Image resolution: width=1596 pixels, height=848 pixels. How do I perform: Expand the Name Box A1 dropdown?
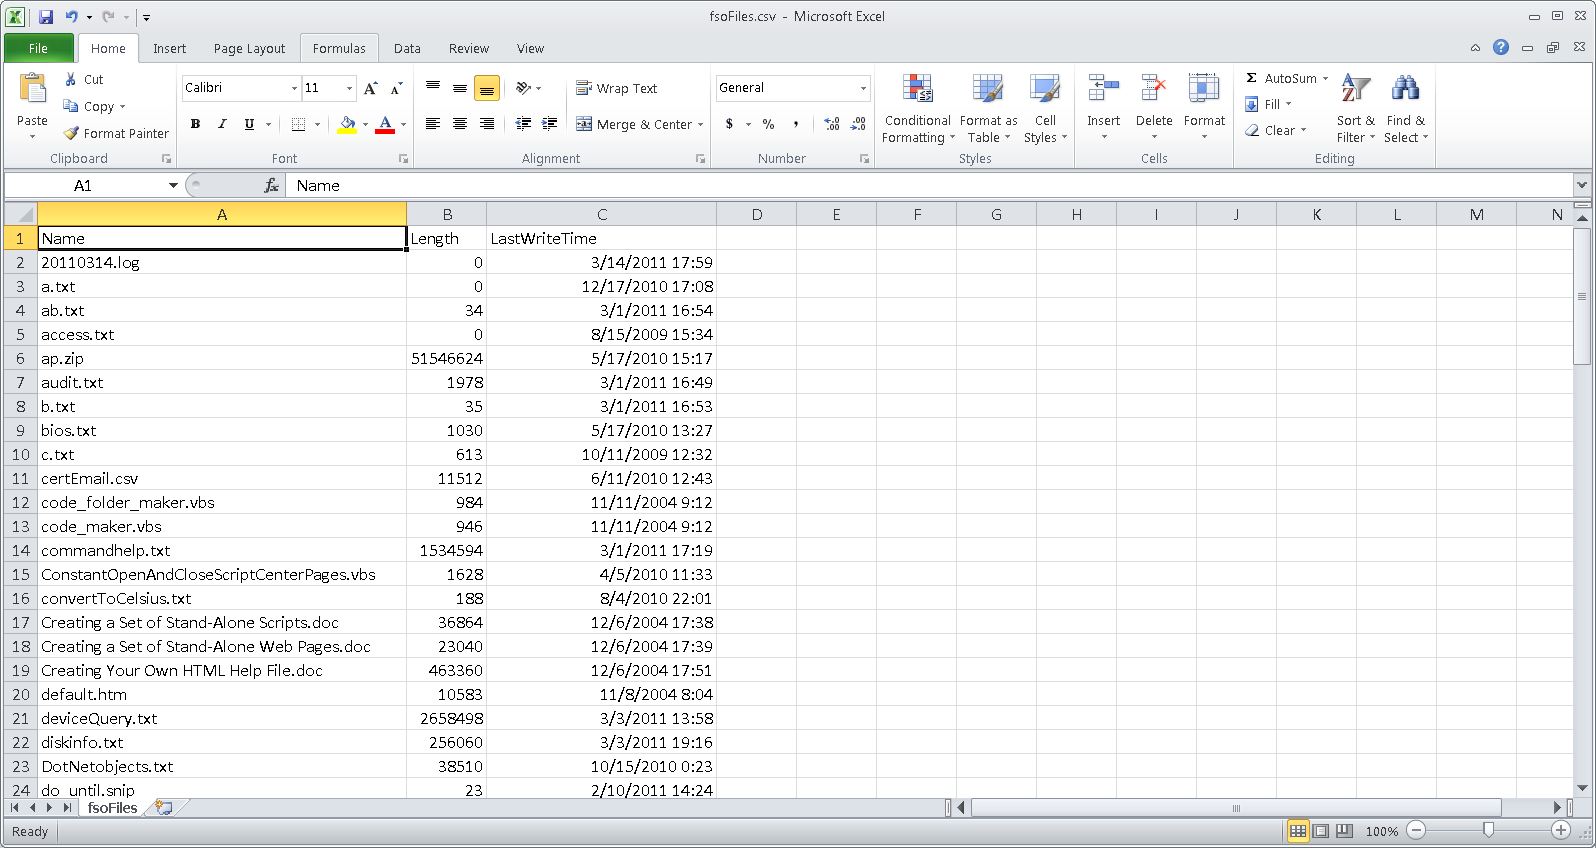click(x=173, y=186)
